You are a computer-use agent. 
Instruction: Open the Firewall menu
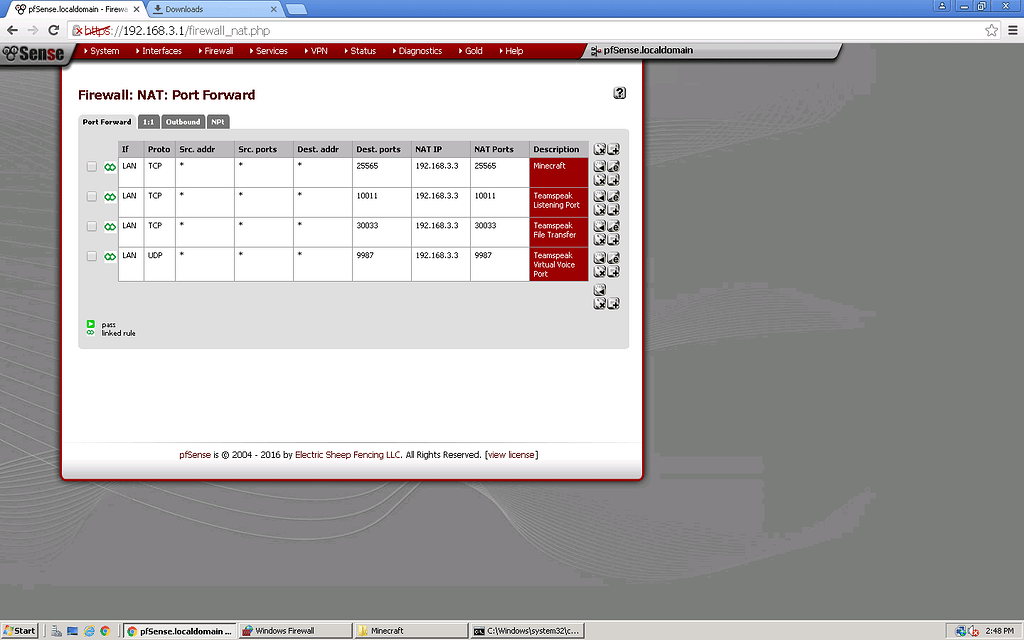pos(215,50)
